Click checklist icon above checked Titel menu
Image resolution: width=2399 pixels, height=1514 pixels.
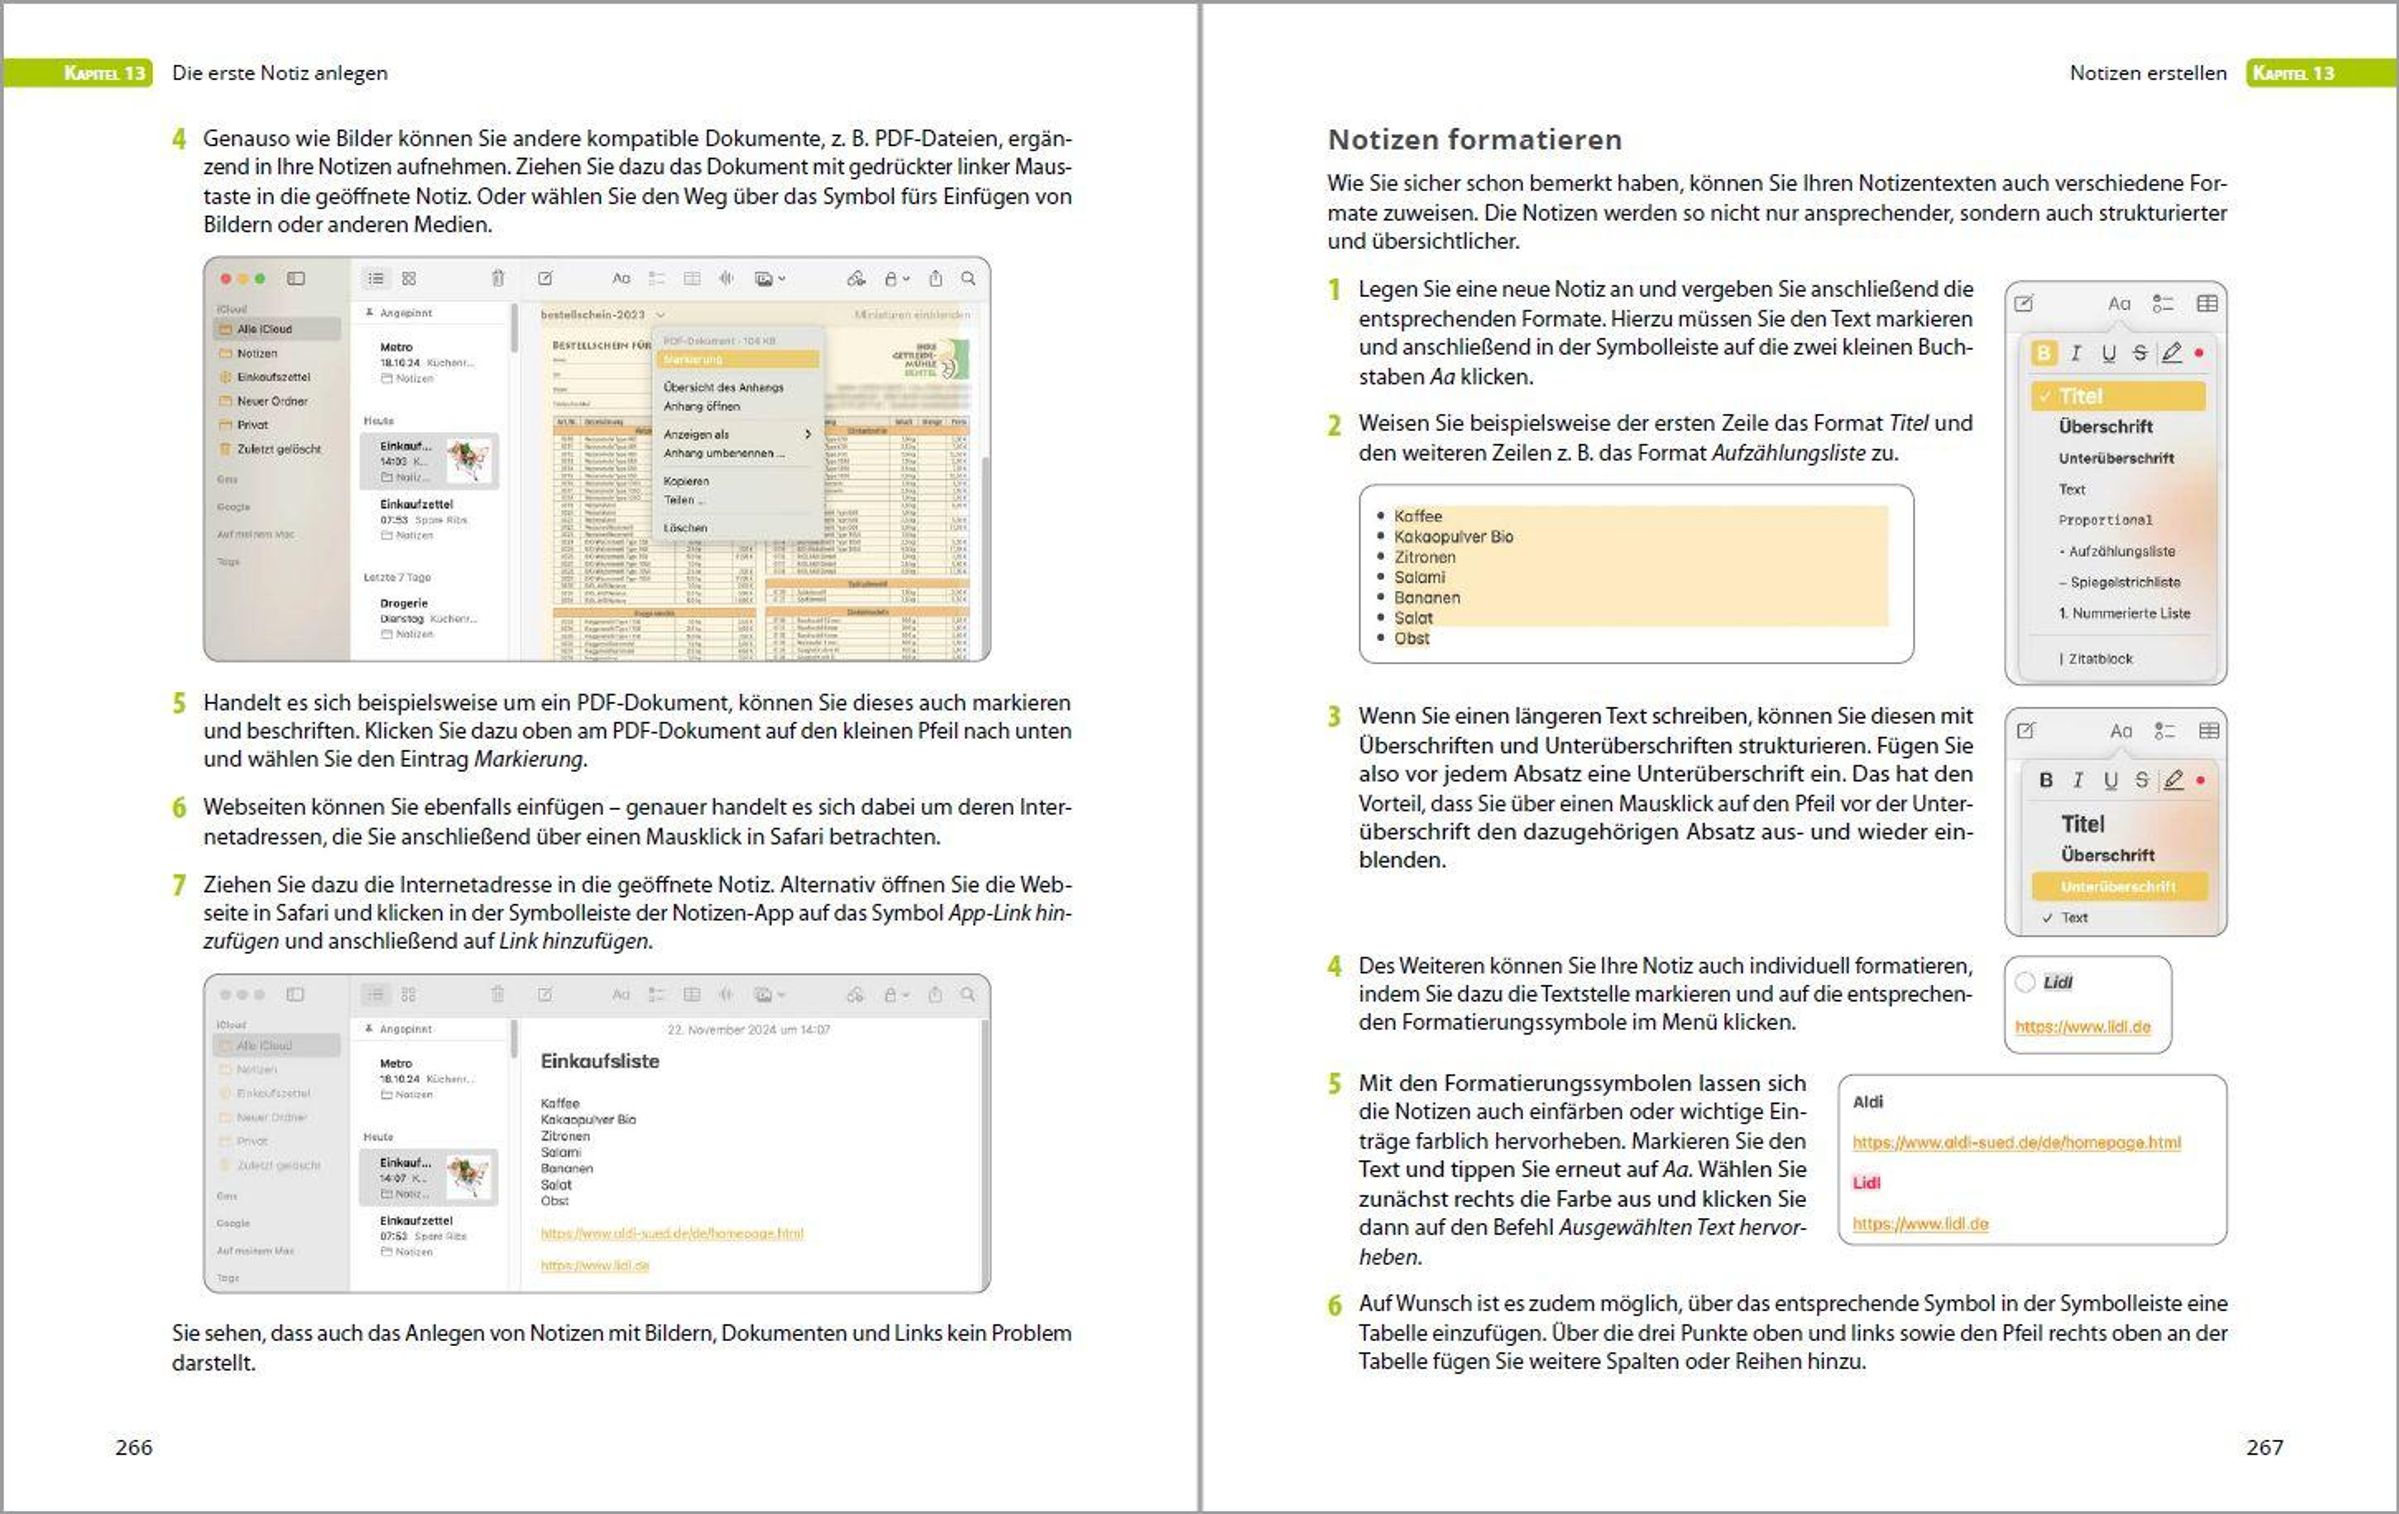[x=2163, y=304]
